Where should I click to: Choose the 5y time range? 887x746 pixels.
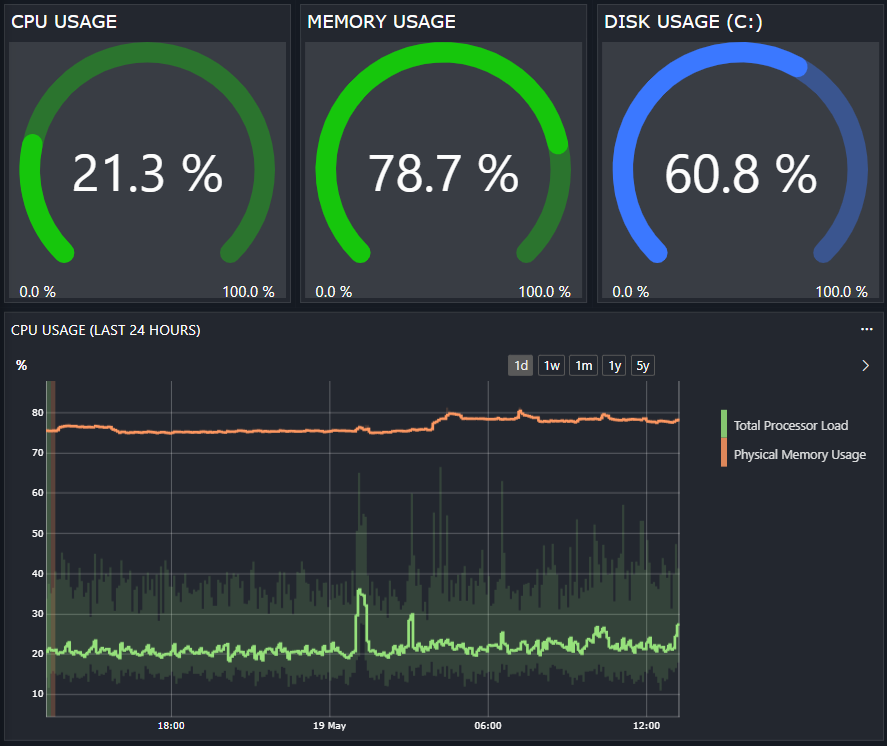pos(643,366)
